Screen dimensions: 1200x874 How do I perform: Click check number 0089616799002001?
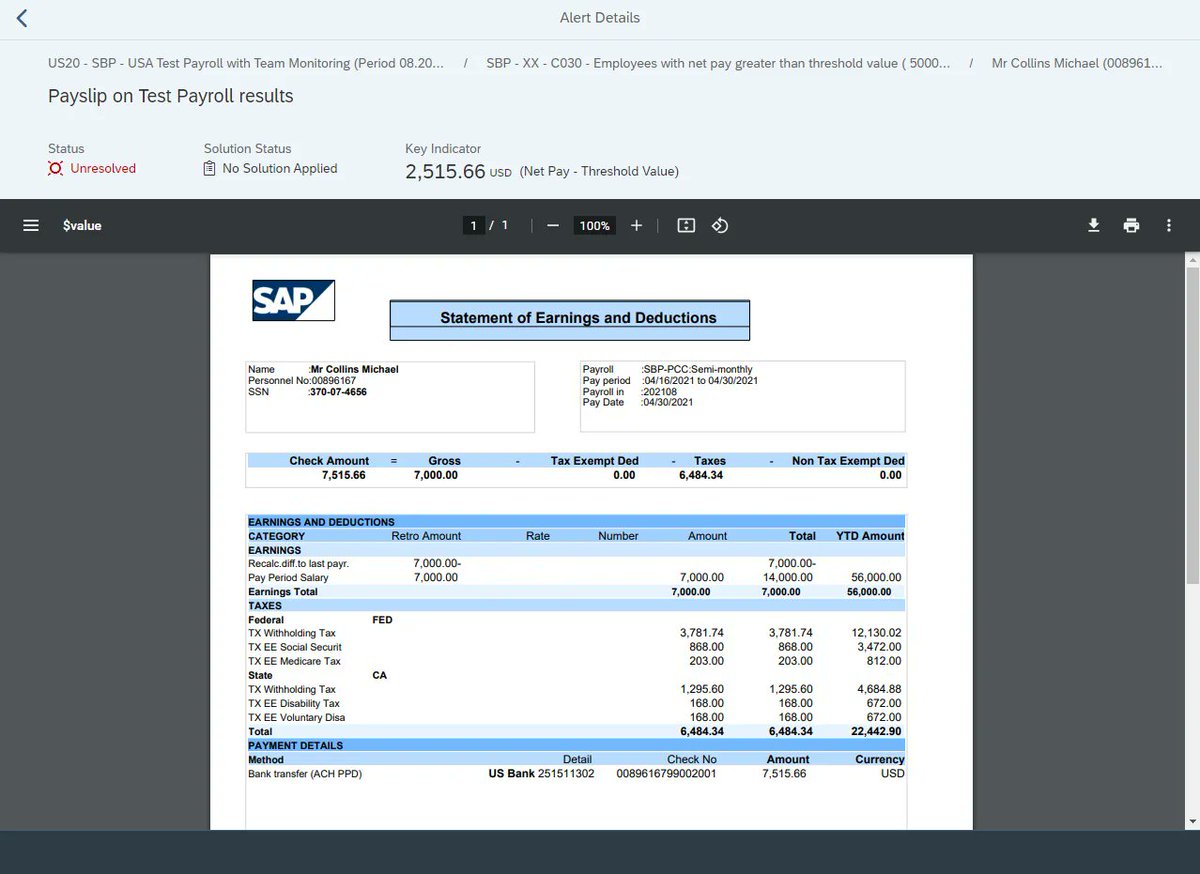click(x=666, y=774)
